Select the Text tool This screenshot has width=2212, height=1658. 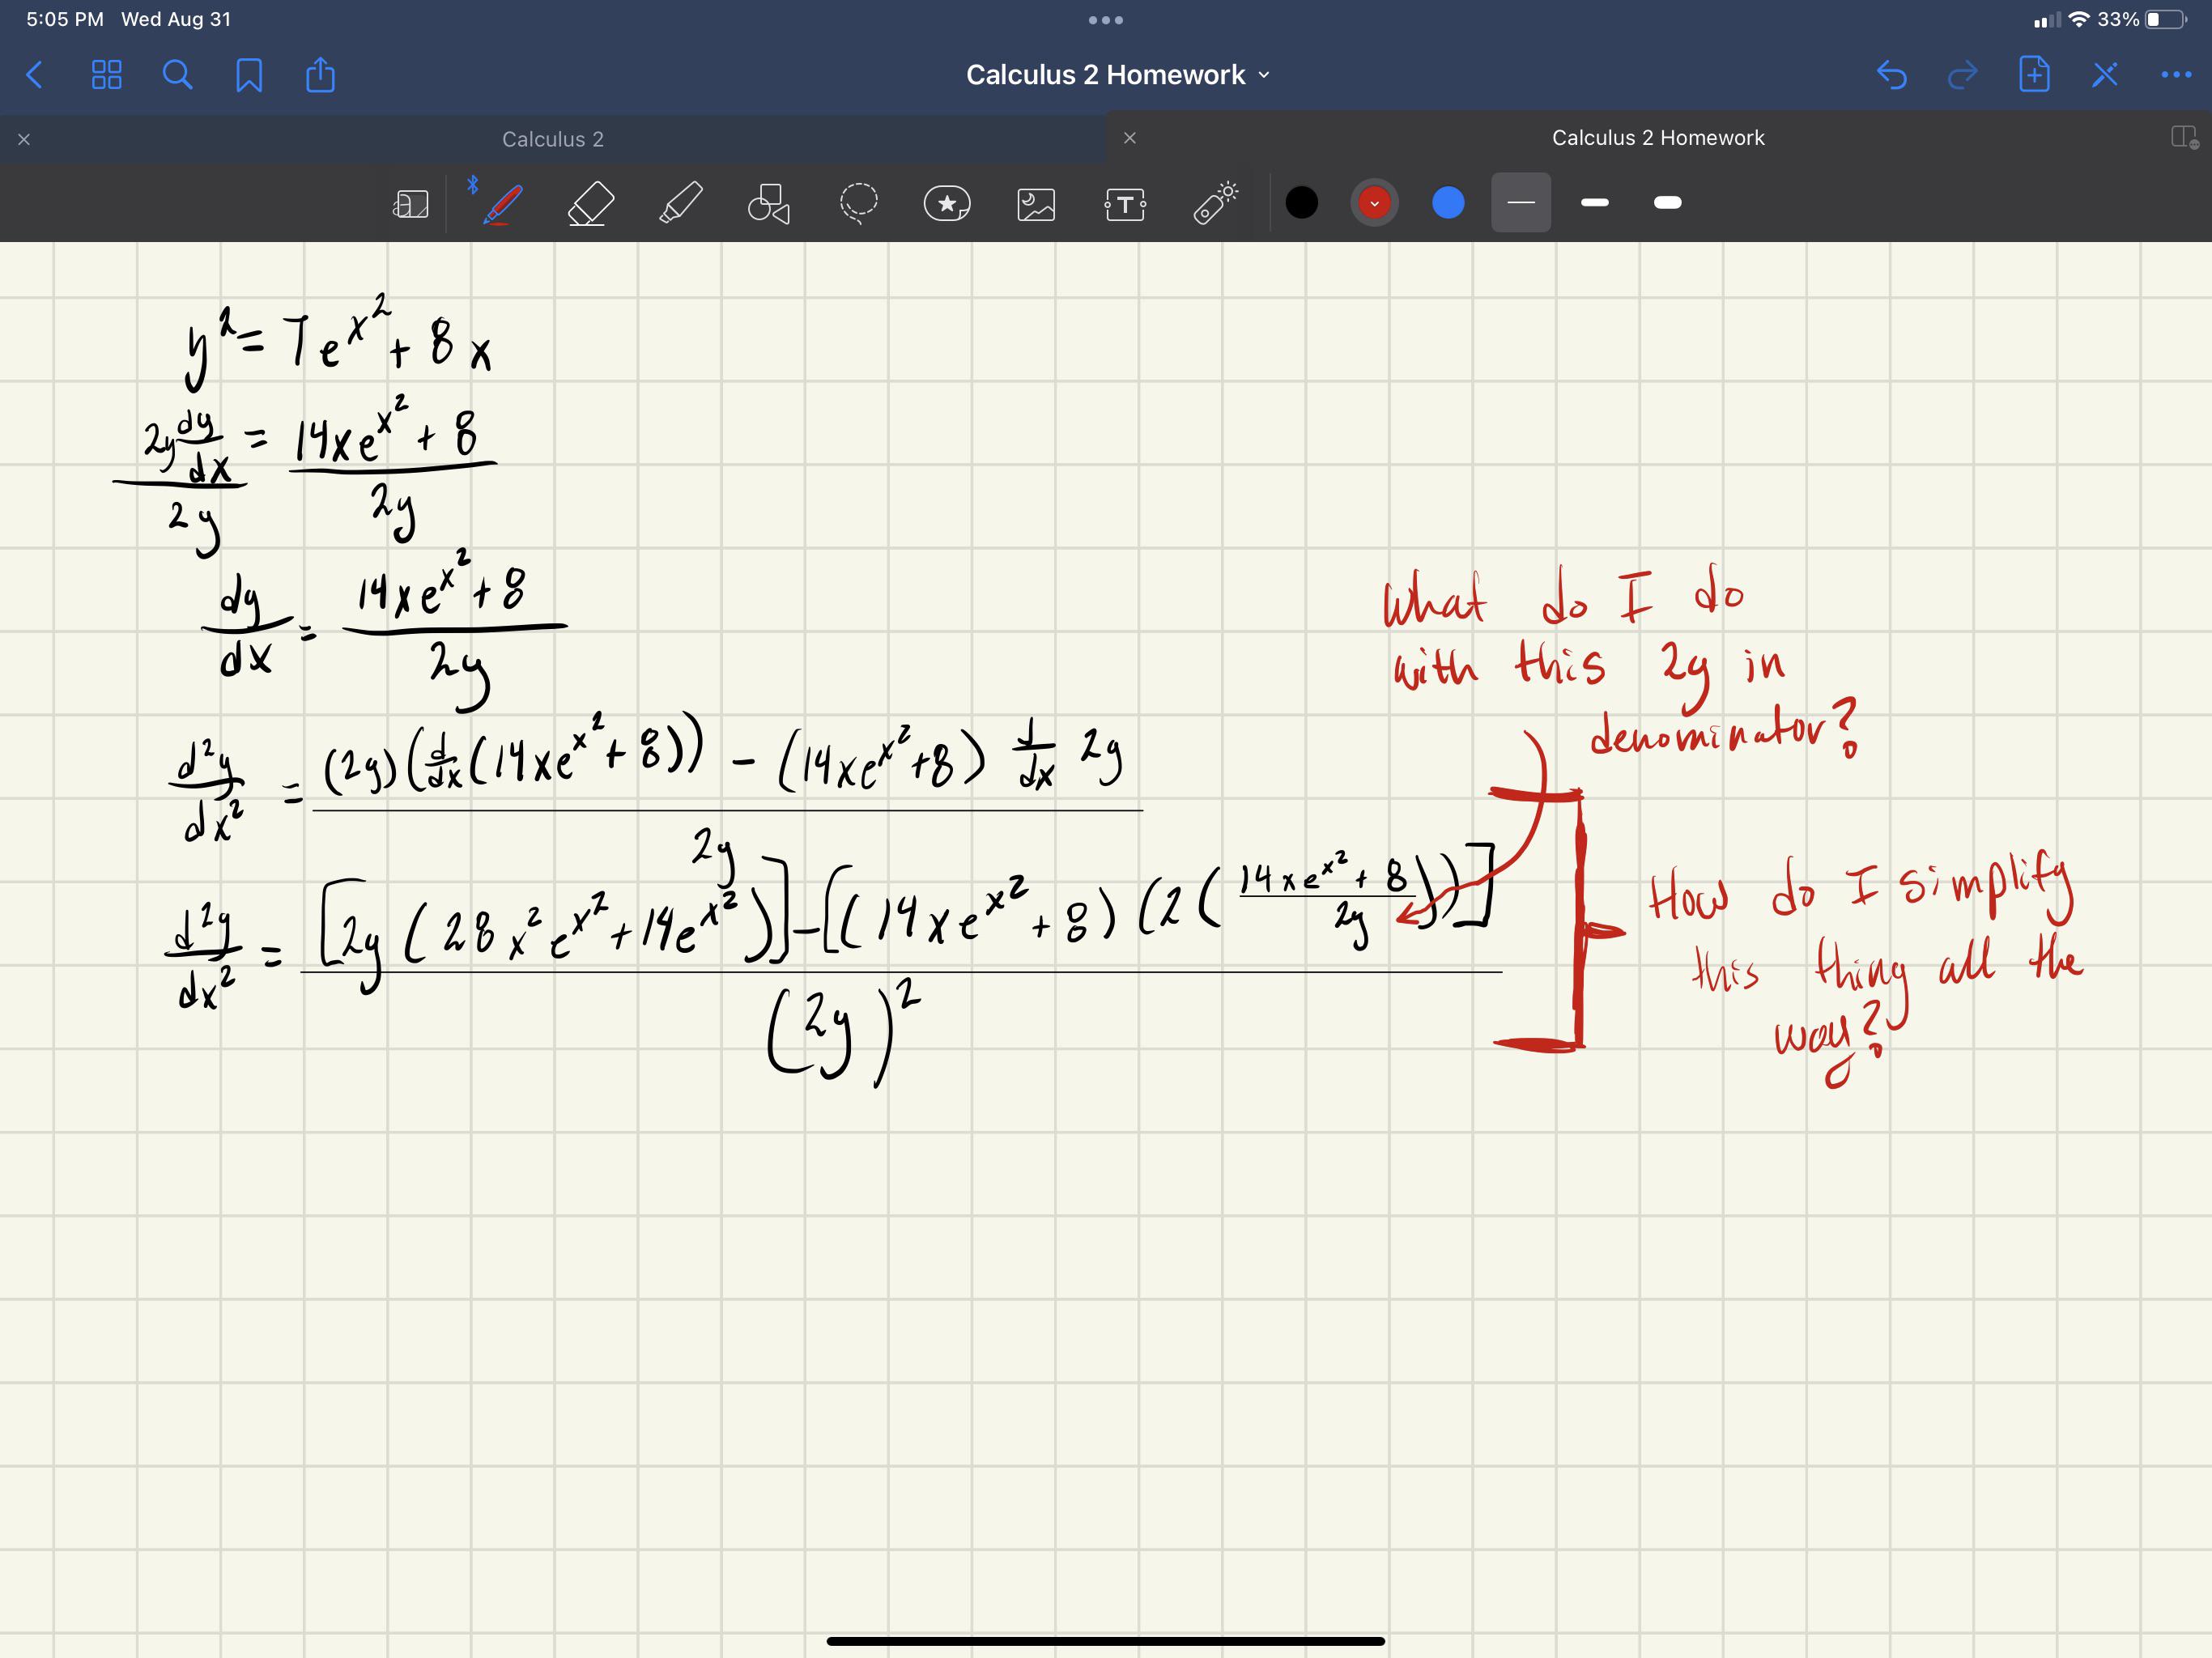(x=1124, y=203)
